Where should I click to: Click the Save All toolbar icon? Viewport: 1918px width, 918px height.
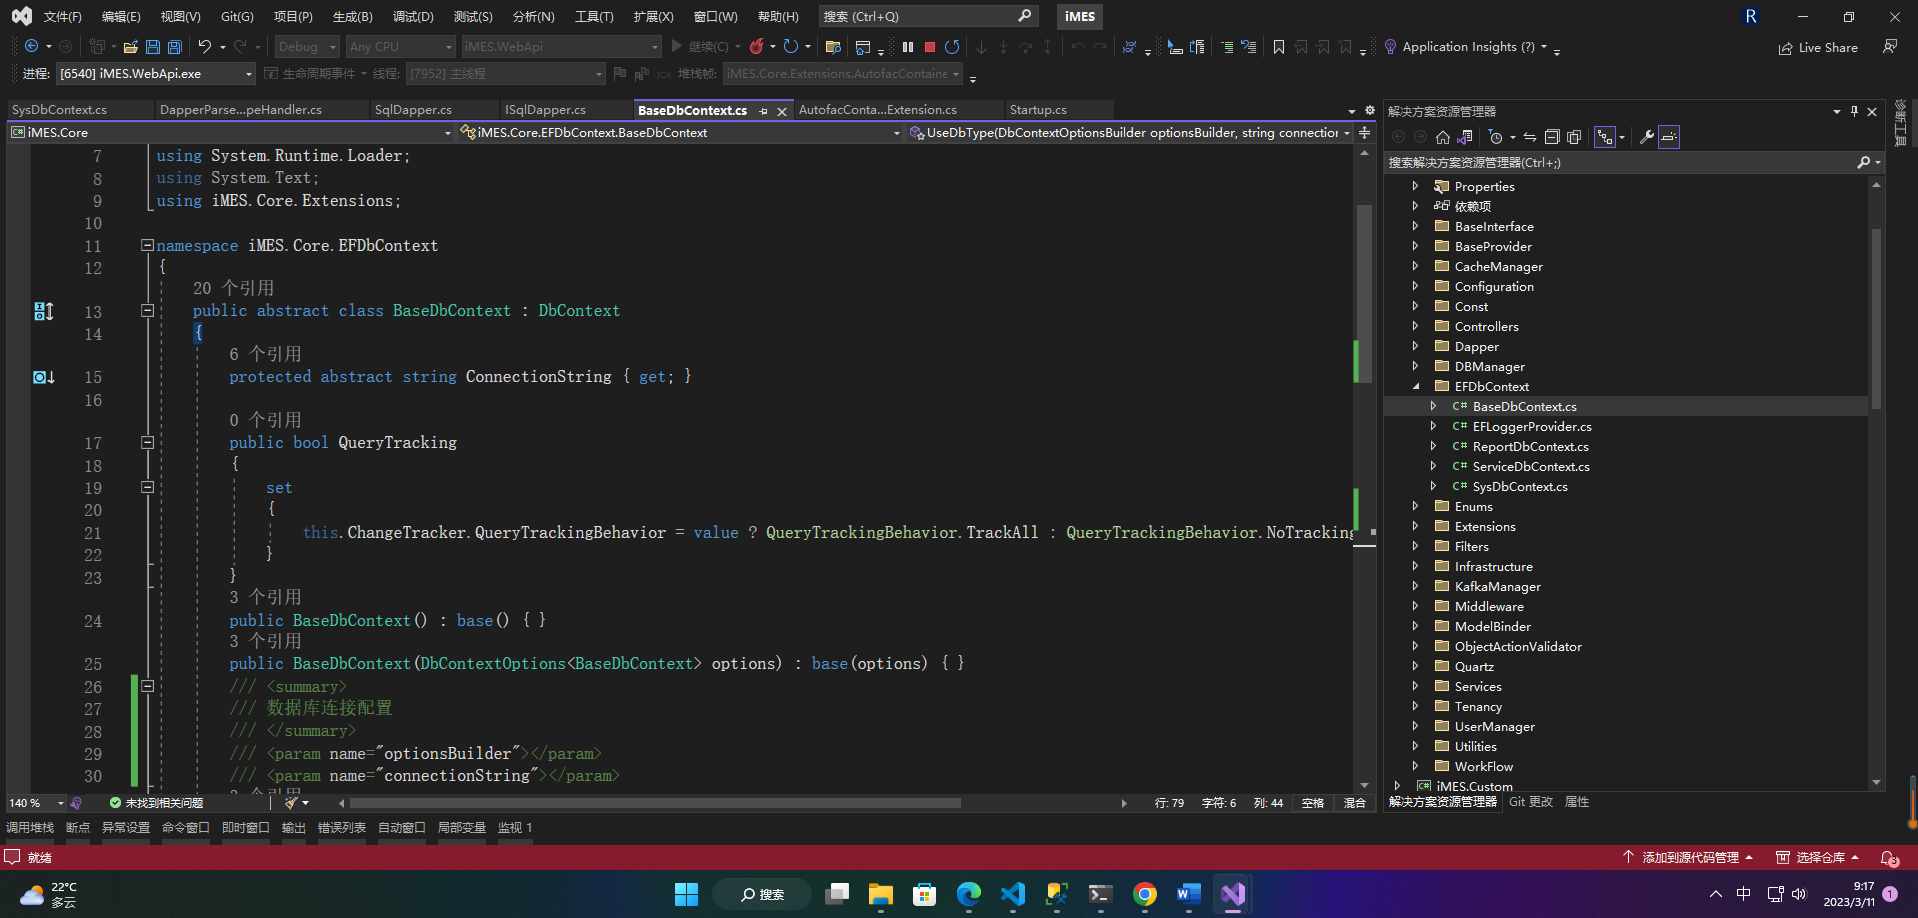point(175,47)
